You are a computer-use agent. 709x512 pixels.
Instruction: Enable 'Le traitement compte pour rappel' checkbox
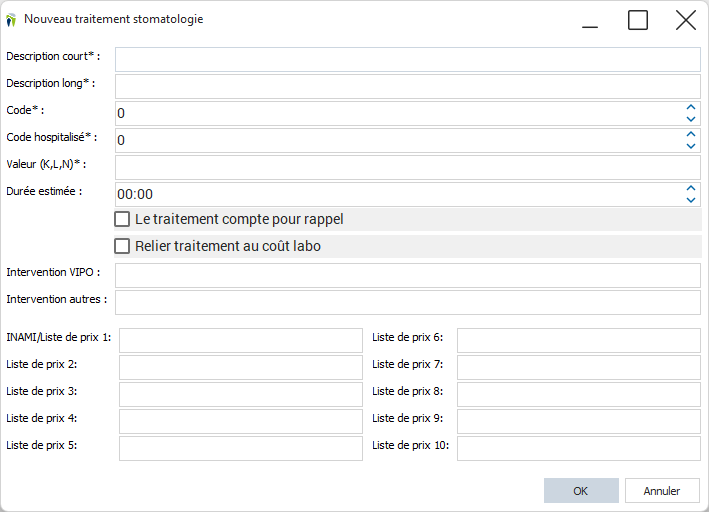[122, 219]
